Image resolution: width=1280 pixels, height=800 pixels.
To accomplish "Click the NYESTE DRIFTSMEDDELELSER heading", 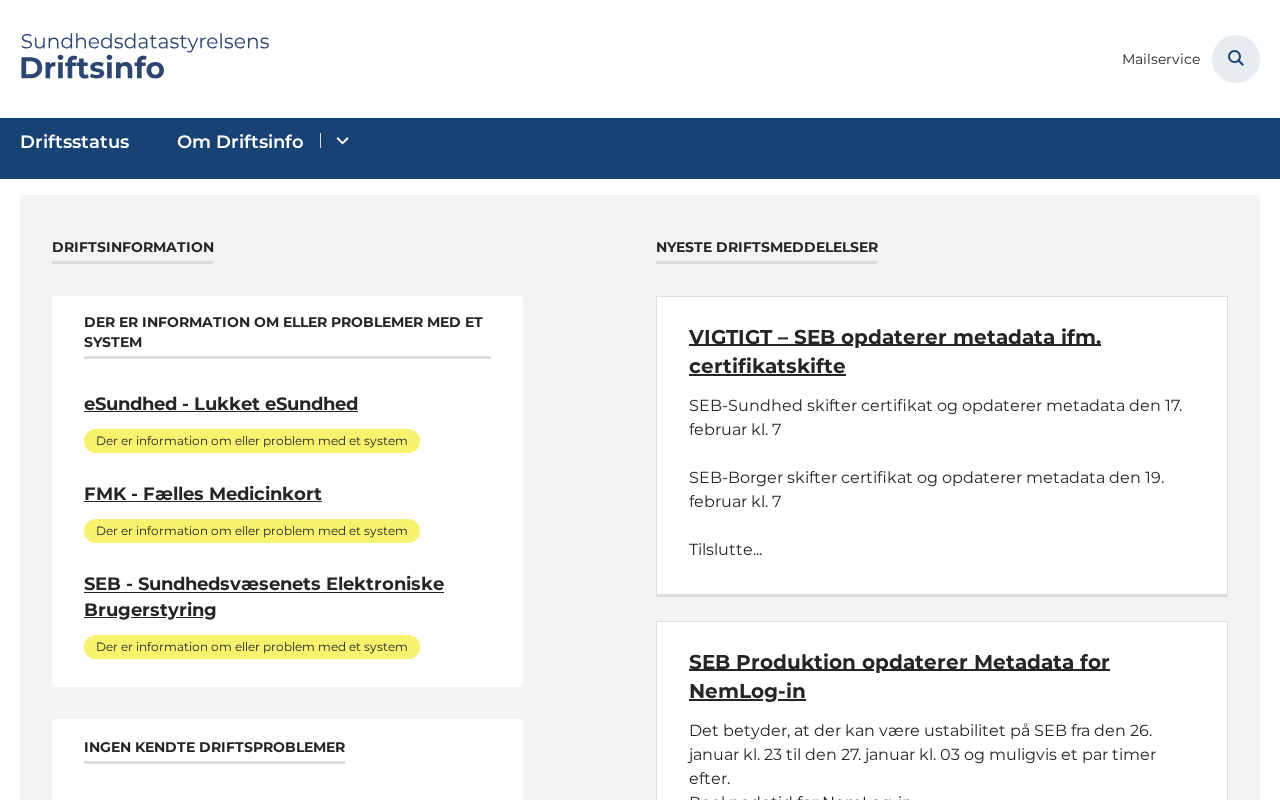I will pos(767,247).
